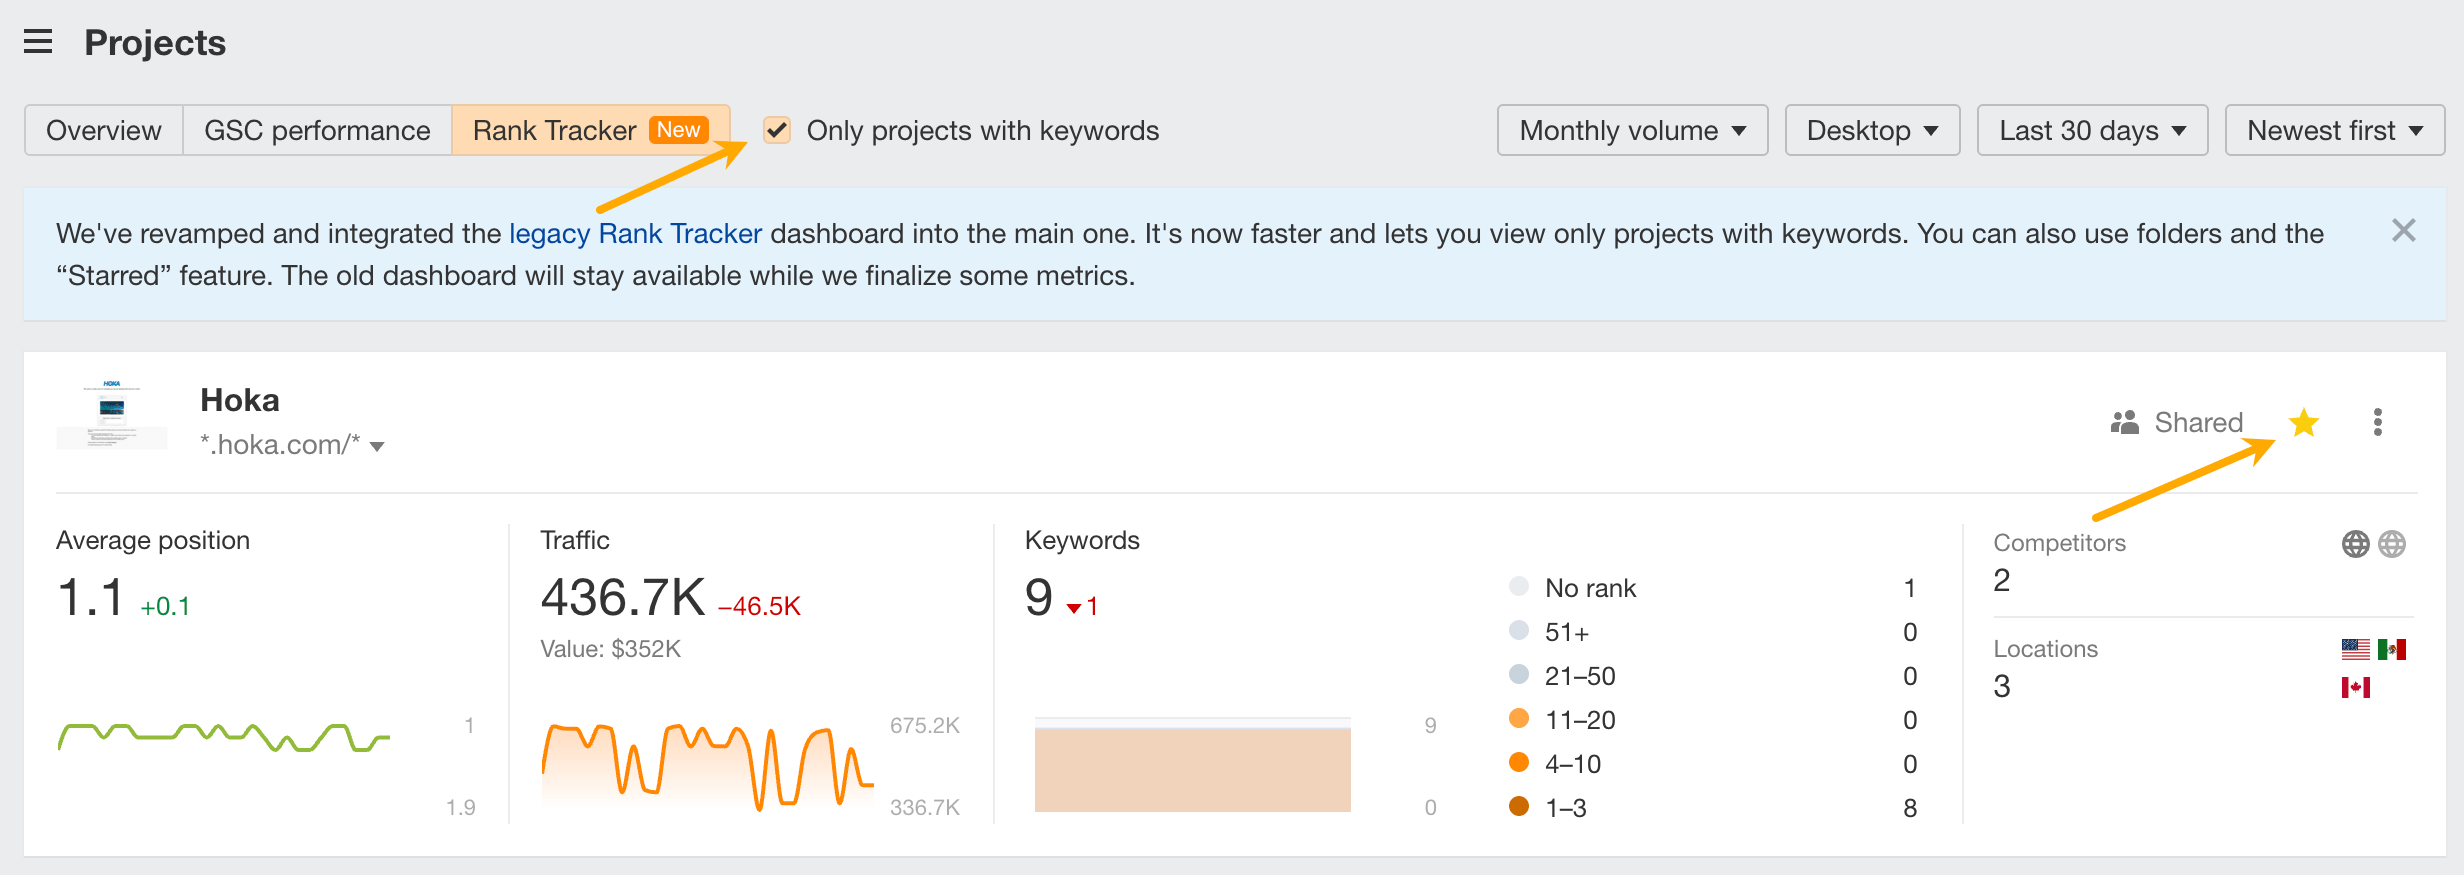Dismiss the revamp notification banner
The image size is (2464, 875).
[x=2403, y=230]
